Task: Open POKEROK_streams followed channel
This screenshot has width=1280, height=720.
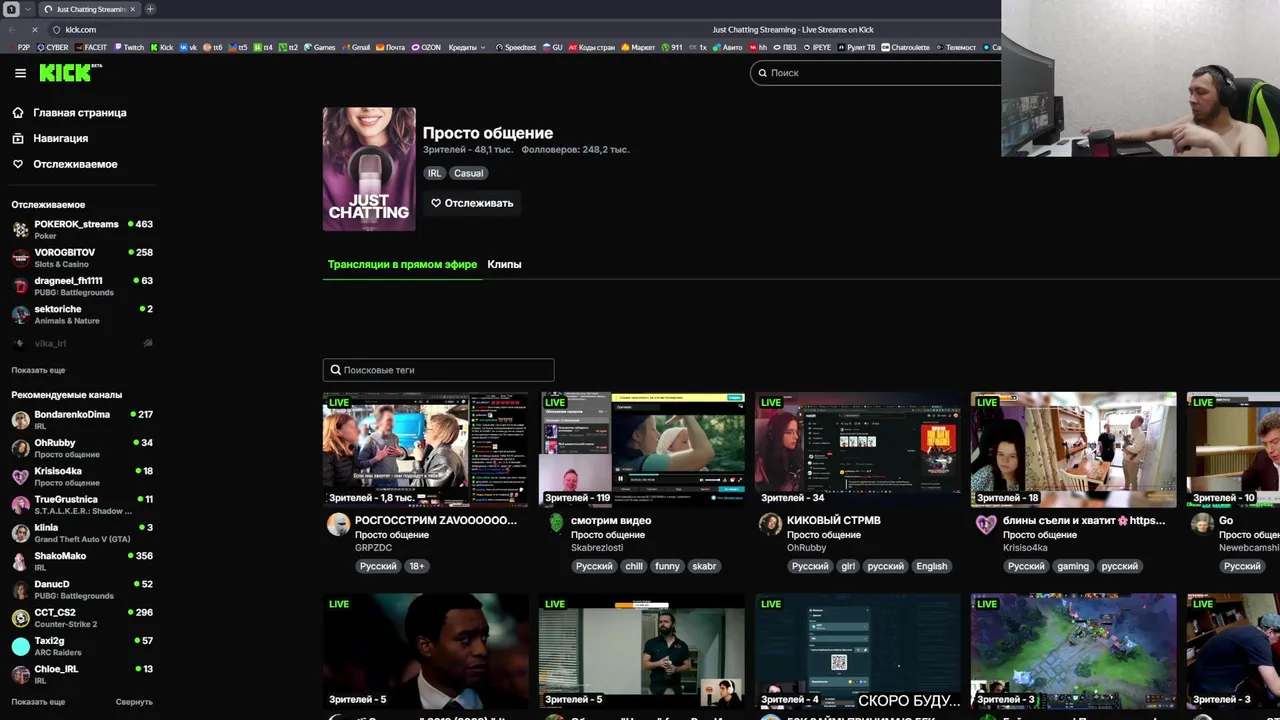Action: [x=82, y=229]
